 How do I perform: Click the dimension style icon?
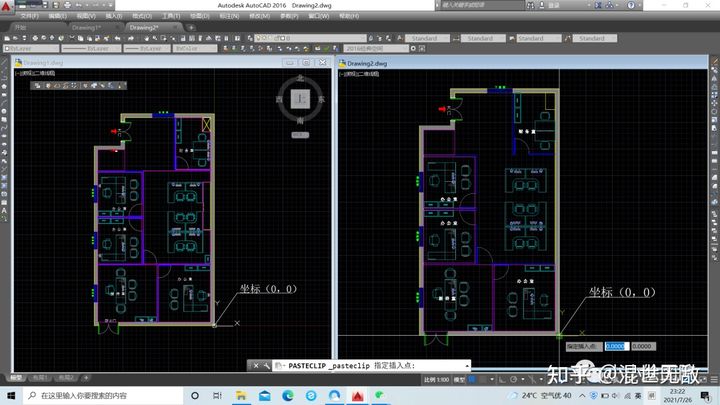456,38
